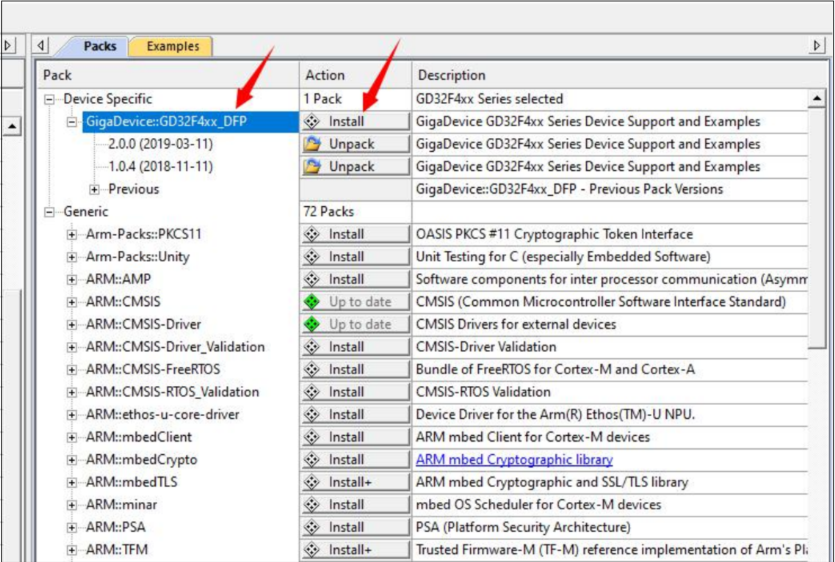Expand the Arm-Packs::PKCS11 node
Image resolution: width=835 pixels, height=562 pixels.
tap(71, 234)
